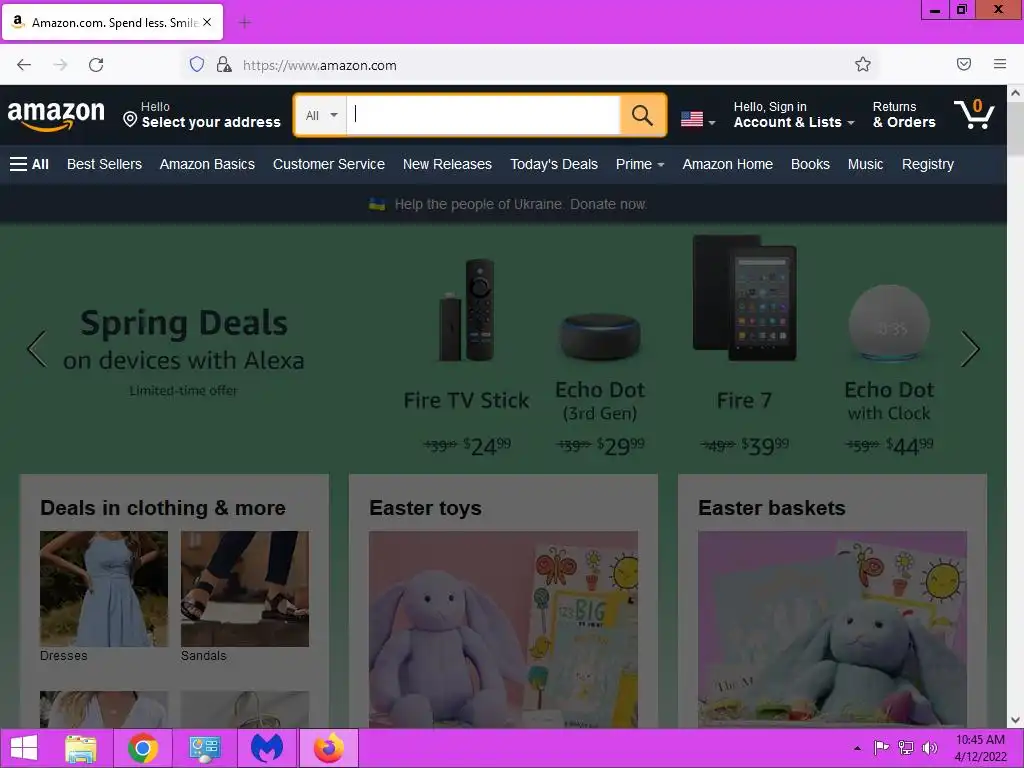Click the padlock site security icon
The height and width of the screenshot is (768, 1024).
tap(224, 64)
